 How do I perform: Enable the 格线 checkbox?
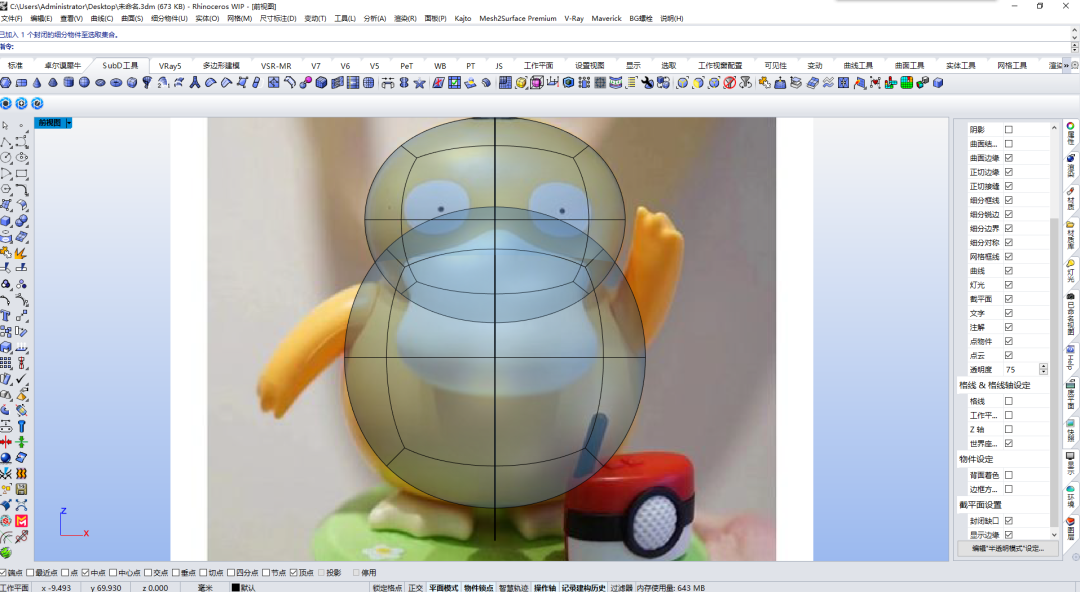point(1008,401)
